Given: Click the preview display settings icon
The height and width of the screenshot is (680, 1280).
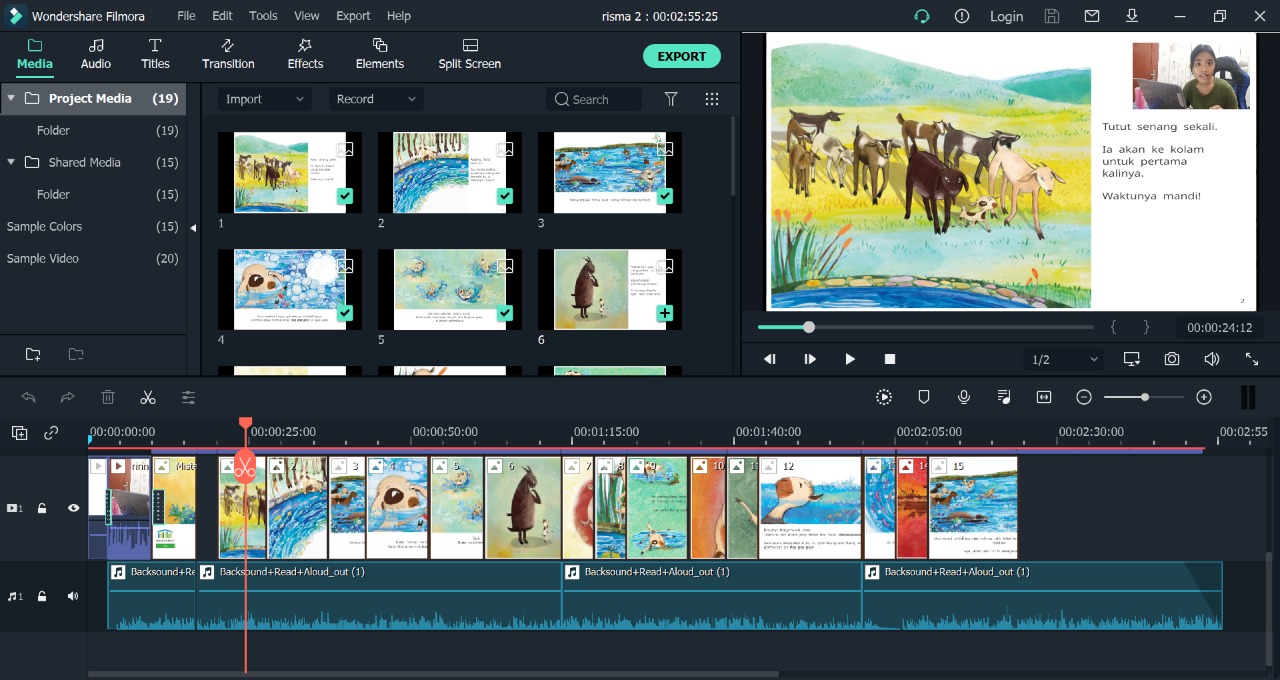Looking at the screenshot, I should click(x=1132, y=359).
